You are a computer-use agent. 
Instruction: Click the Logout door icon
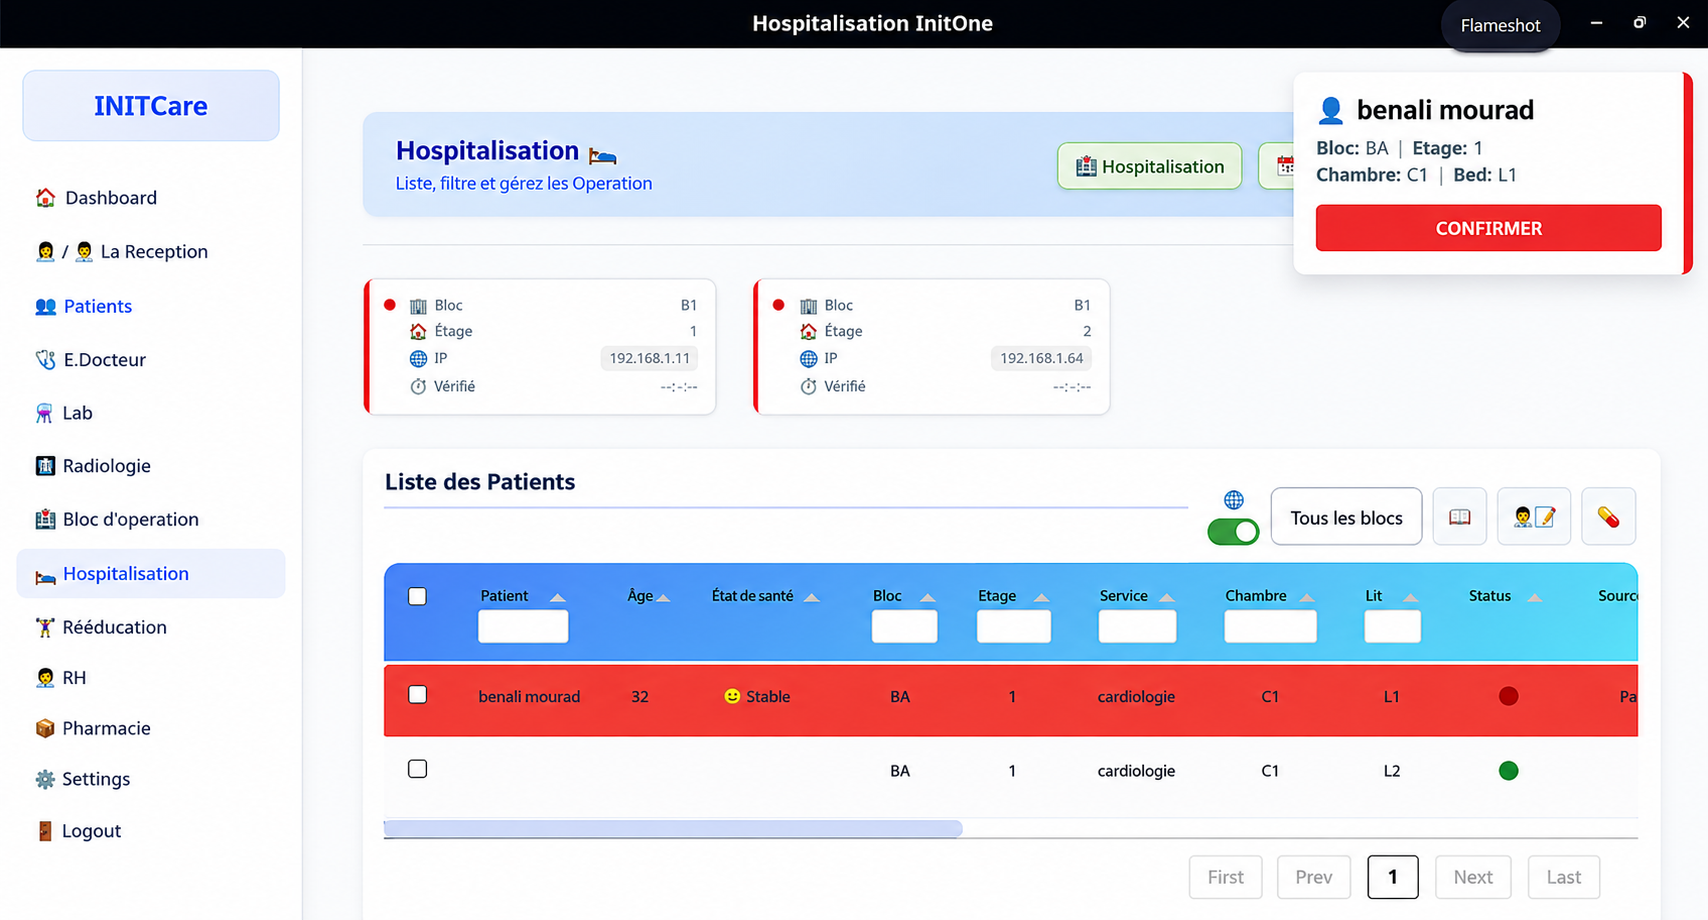45,831
